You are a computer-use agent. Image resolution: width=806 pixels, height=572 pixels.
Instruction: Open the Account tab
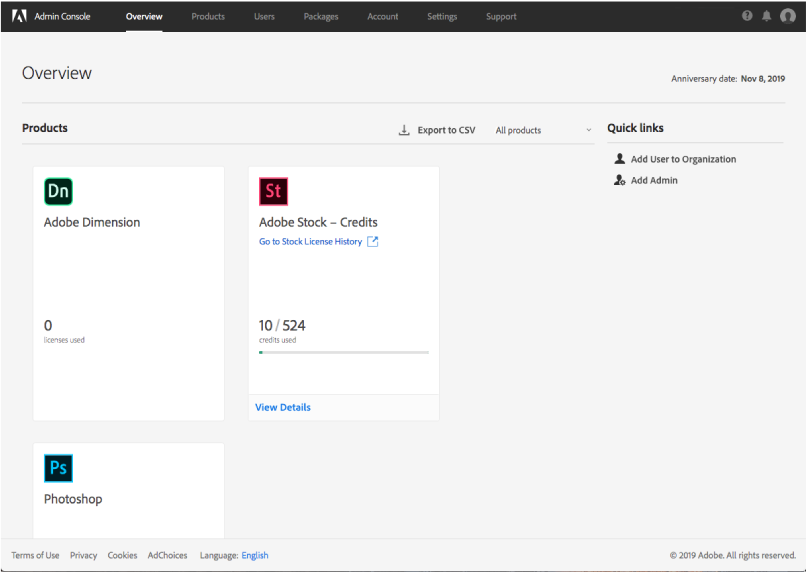click(382, 16)
